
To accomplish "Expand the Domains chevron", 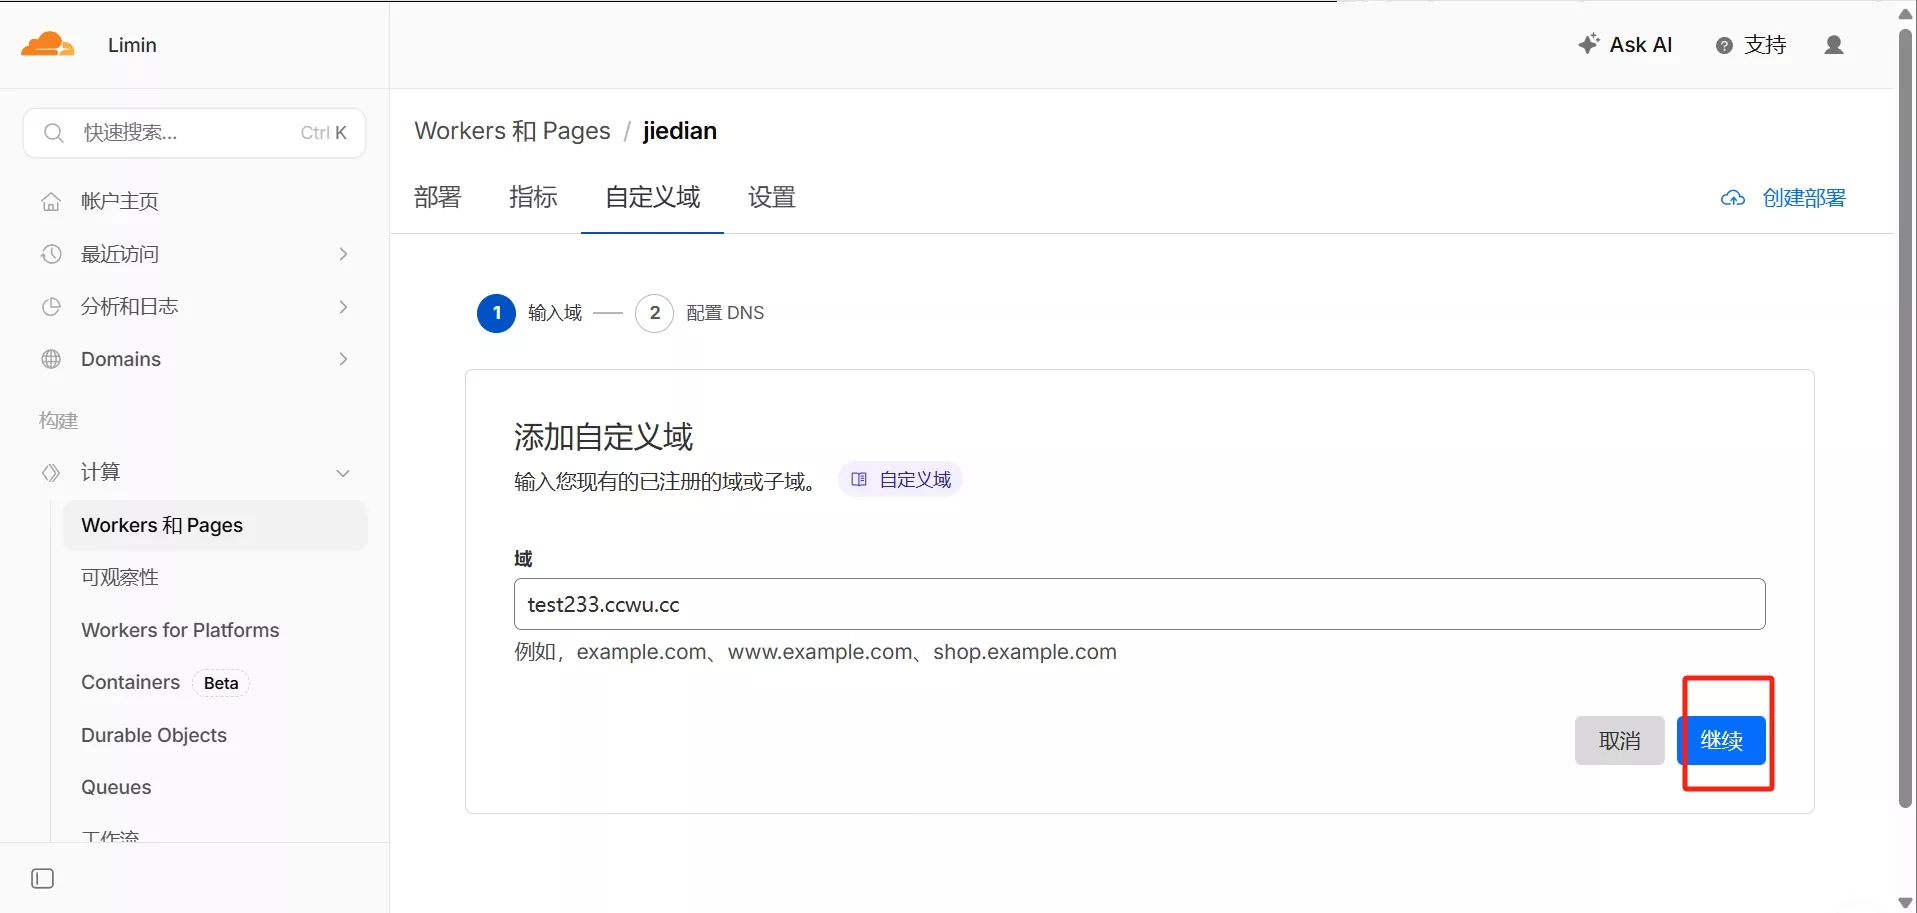I will click(x=343, y=359).
